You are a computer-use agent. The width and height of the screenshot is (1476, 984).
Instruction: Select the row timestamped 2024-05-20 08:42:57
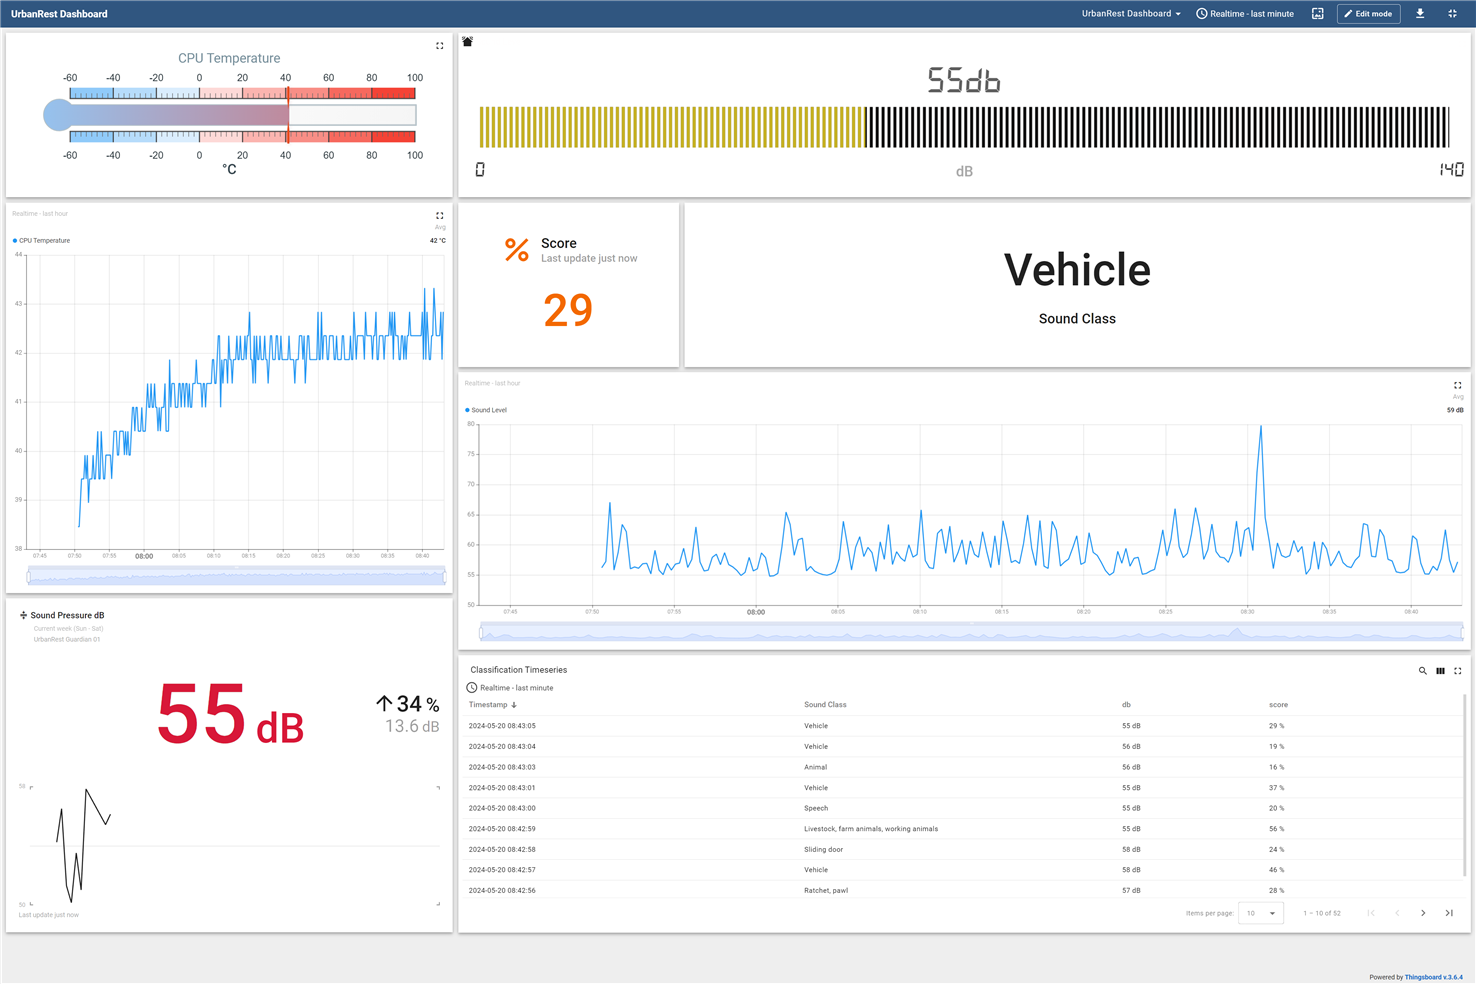point(962,870)
